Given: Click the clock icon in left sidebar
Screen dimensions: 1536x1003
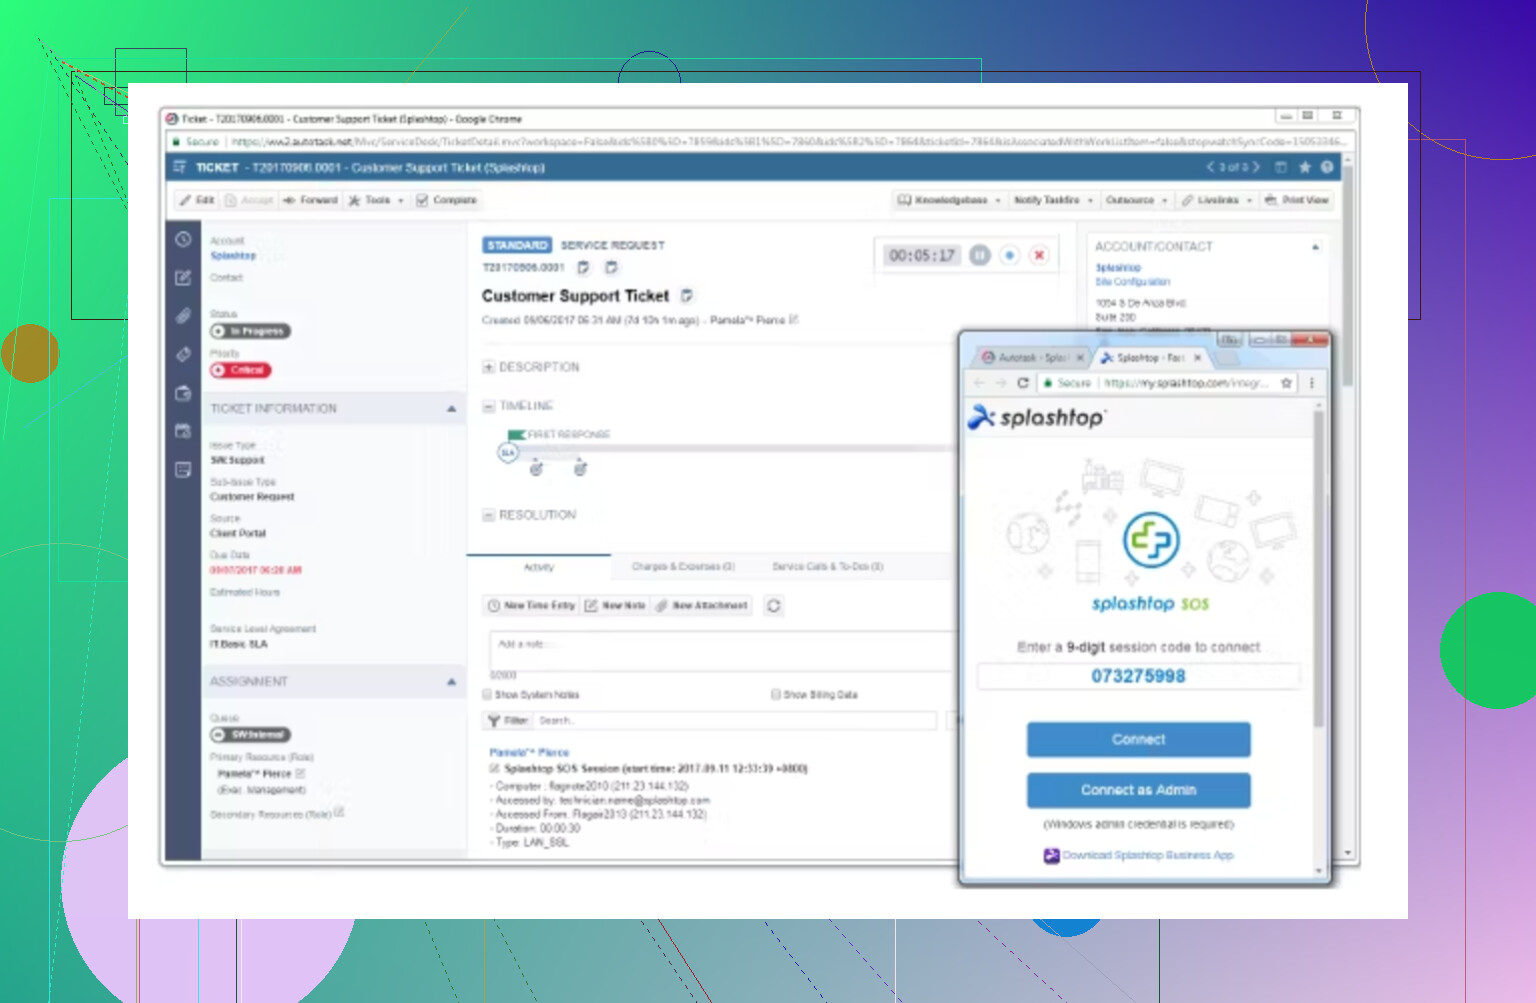Looking at the screenshot, I should pyautogui.click(x=183, y=240).
